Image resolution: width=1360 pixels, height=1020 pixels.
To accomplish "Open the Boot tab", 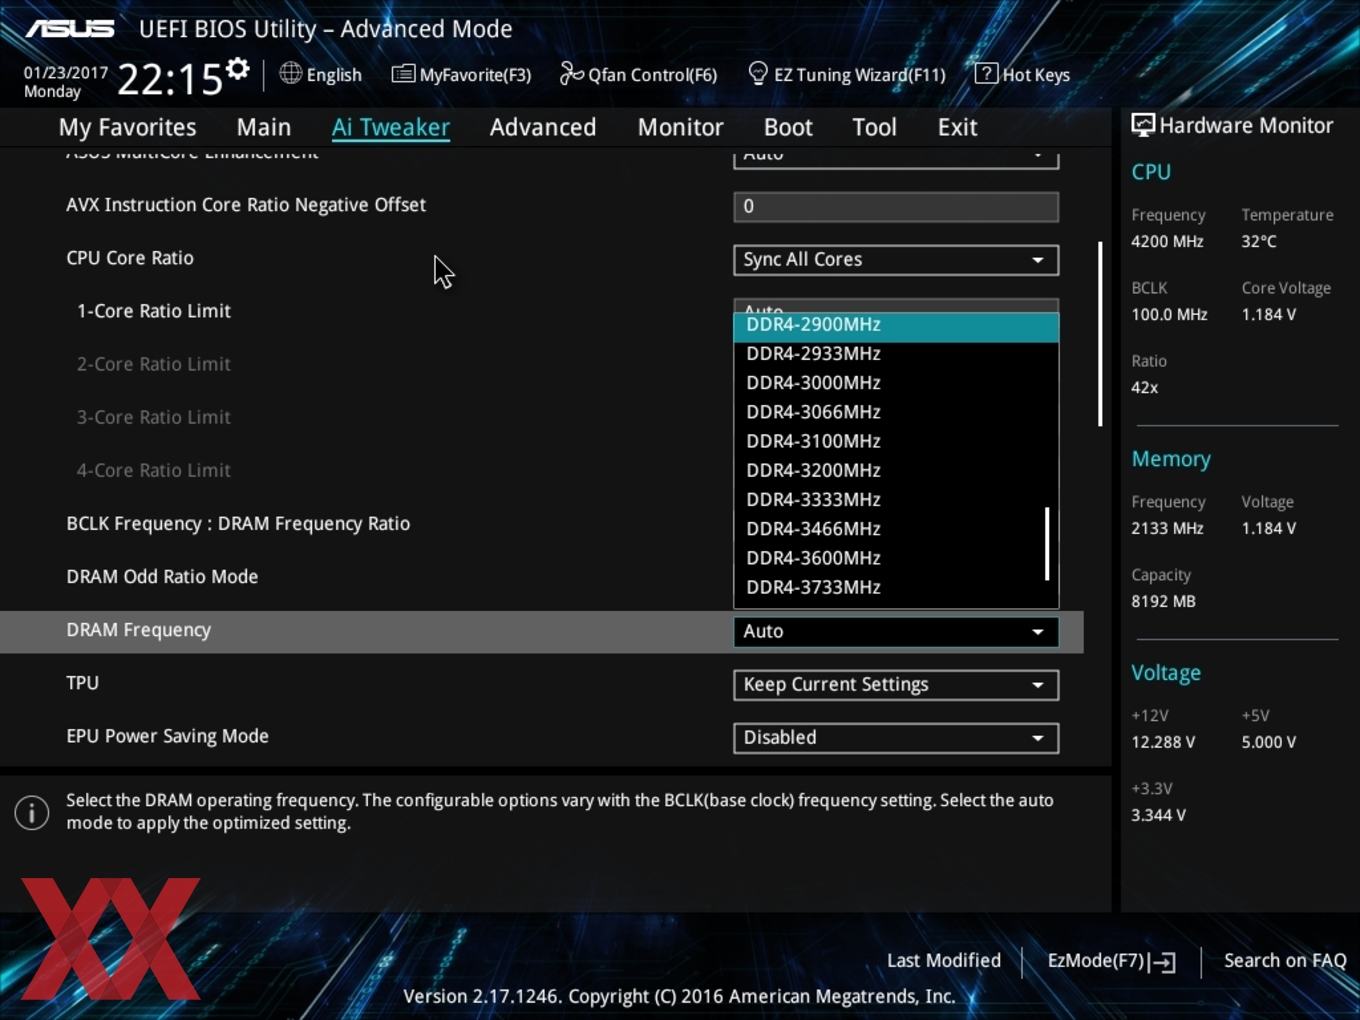I will tap(788, 127).
